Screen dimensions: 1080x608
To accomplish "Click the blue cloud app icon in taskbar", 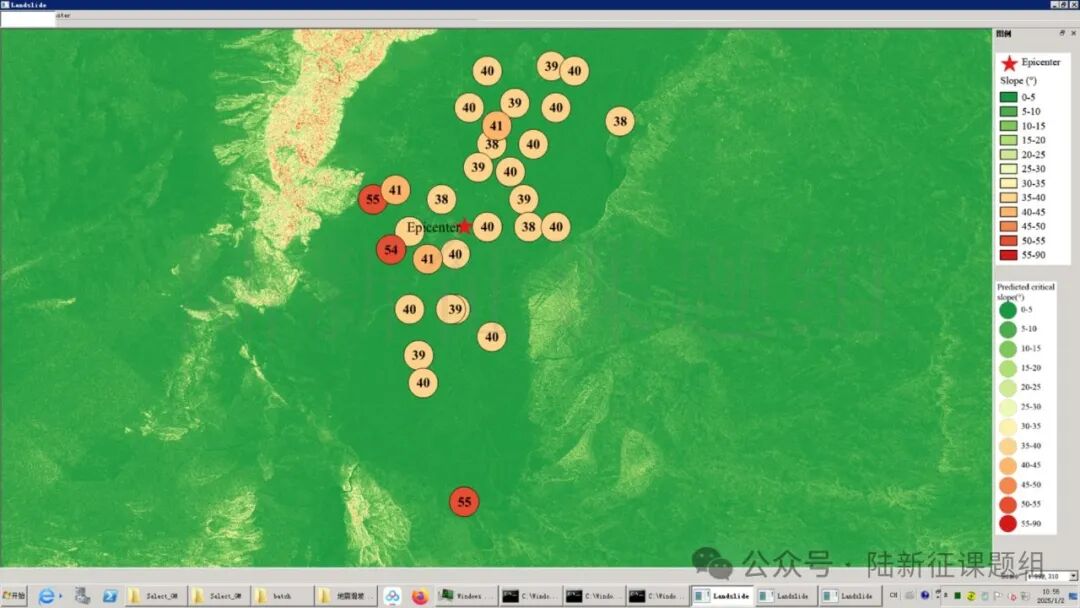I will [x=392, y=596].
